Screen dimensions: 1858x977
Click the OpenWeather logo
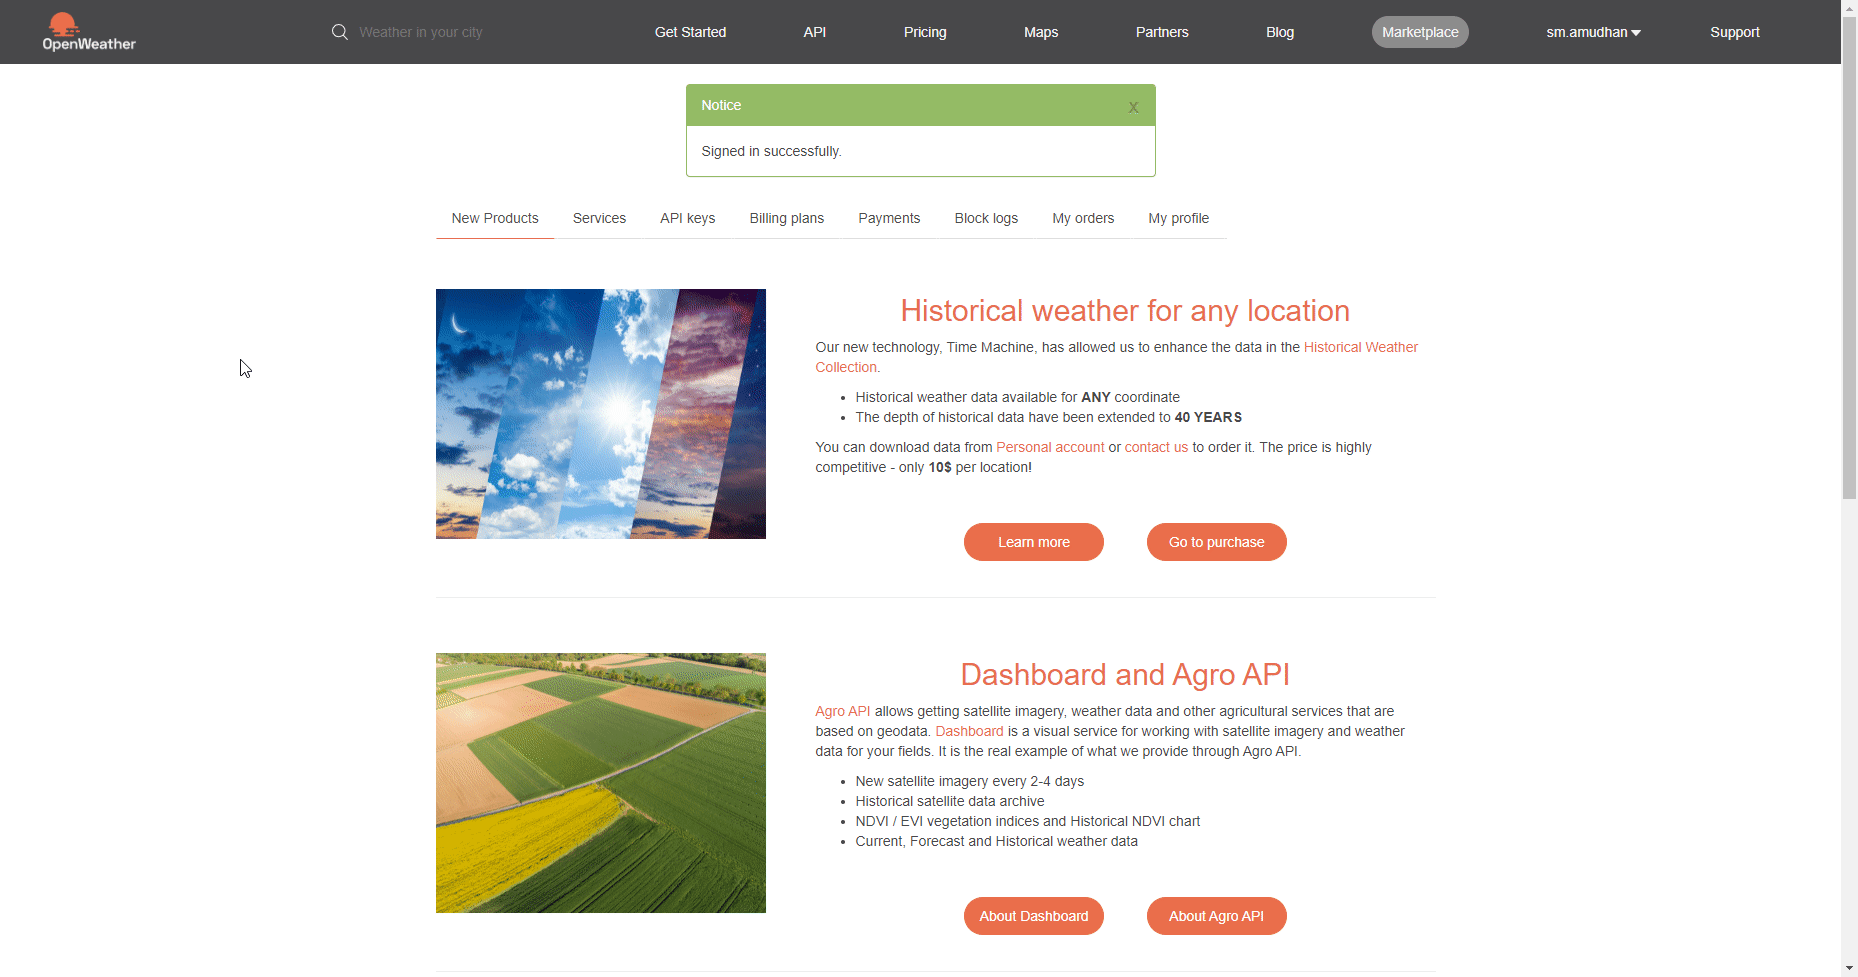88,31
